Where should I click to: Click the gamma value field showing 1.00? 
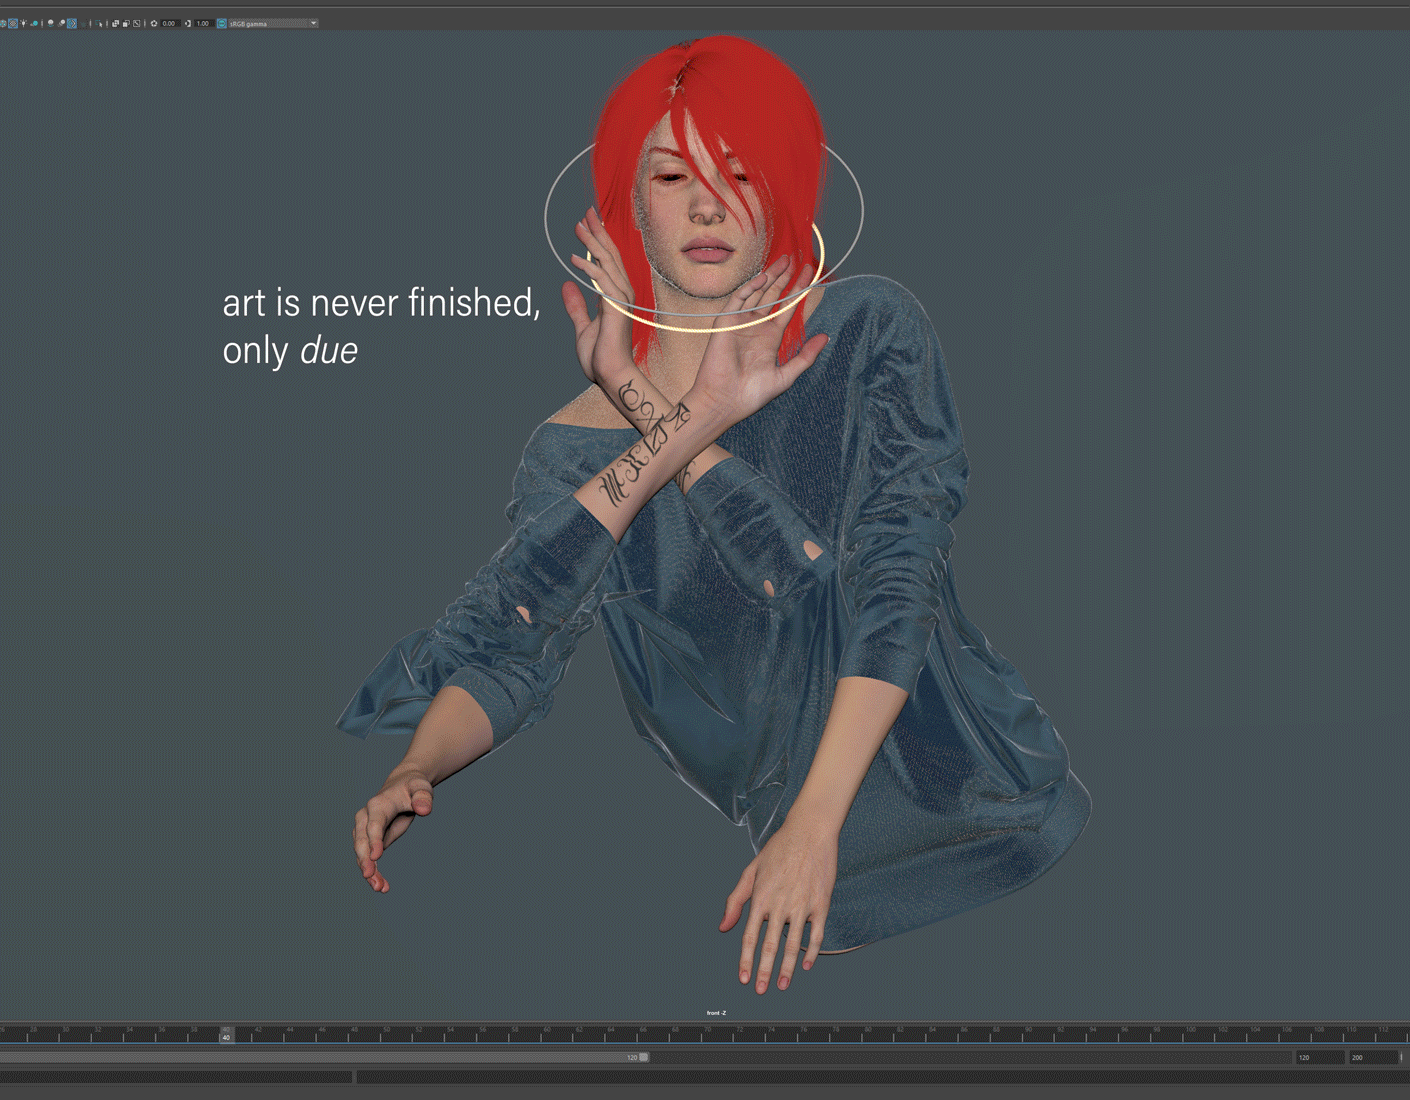pos(203,23)
